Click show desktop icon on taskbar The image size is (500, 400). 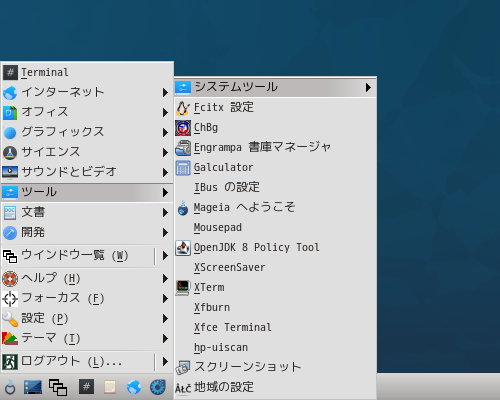pyautogui.click(x=33, y=387)
